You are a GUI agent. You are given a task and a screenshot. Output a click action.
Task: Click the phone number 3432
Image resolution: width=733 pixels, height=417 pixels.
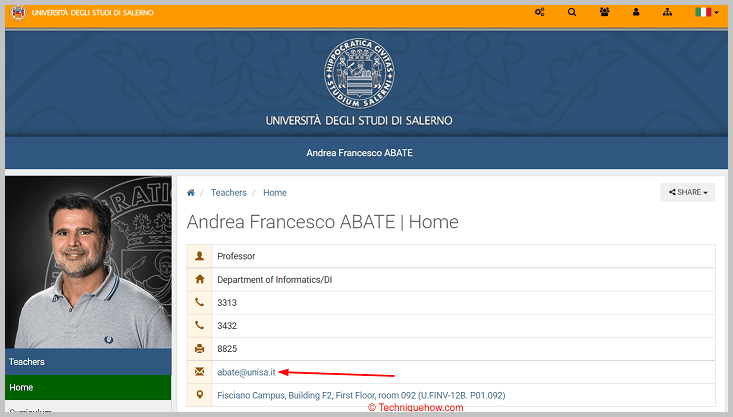coord(227,326)
